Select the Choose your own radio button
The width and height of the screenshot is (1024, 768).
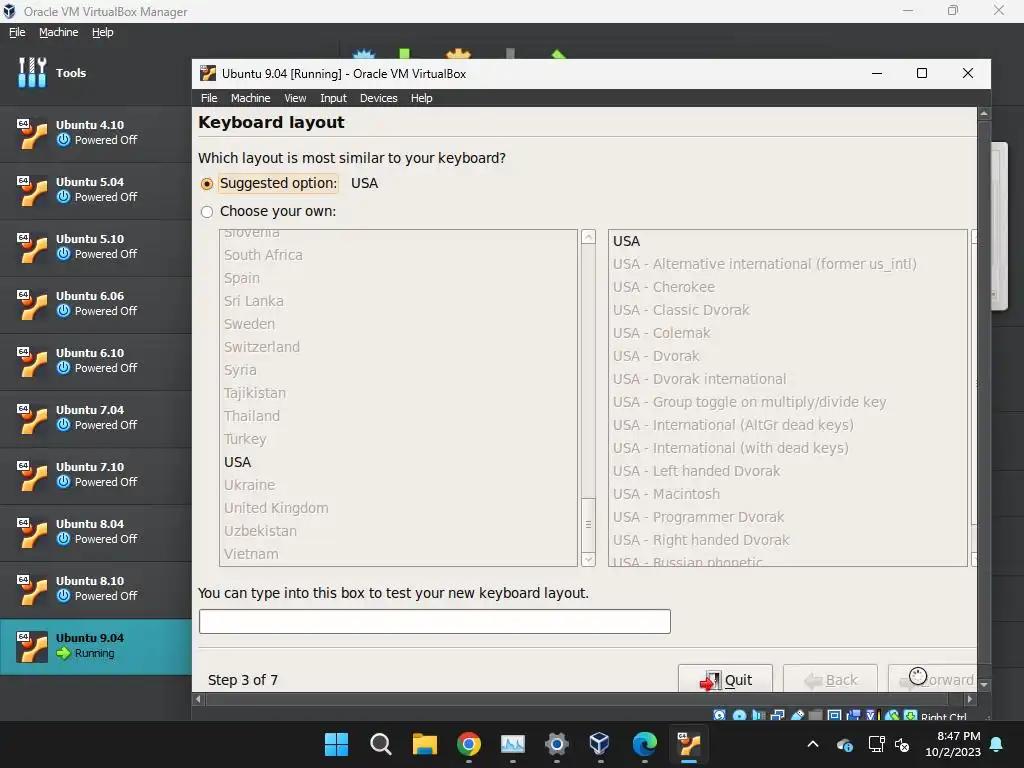207,212
